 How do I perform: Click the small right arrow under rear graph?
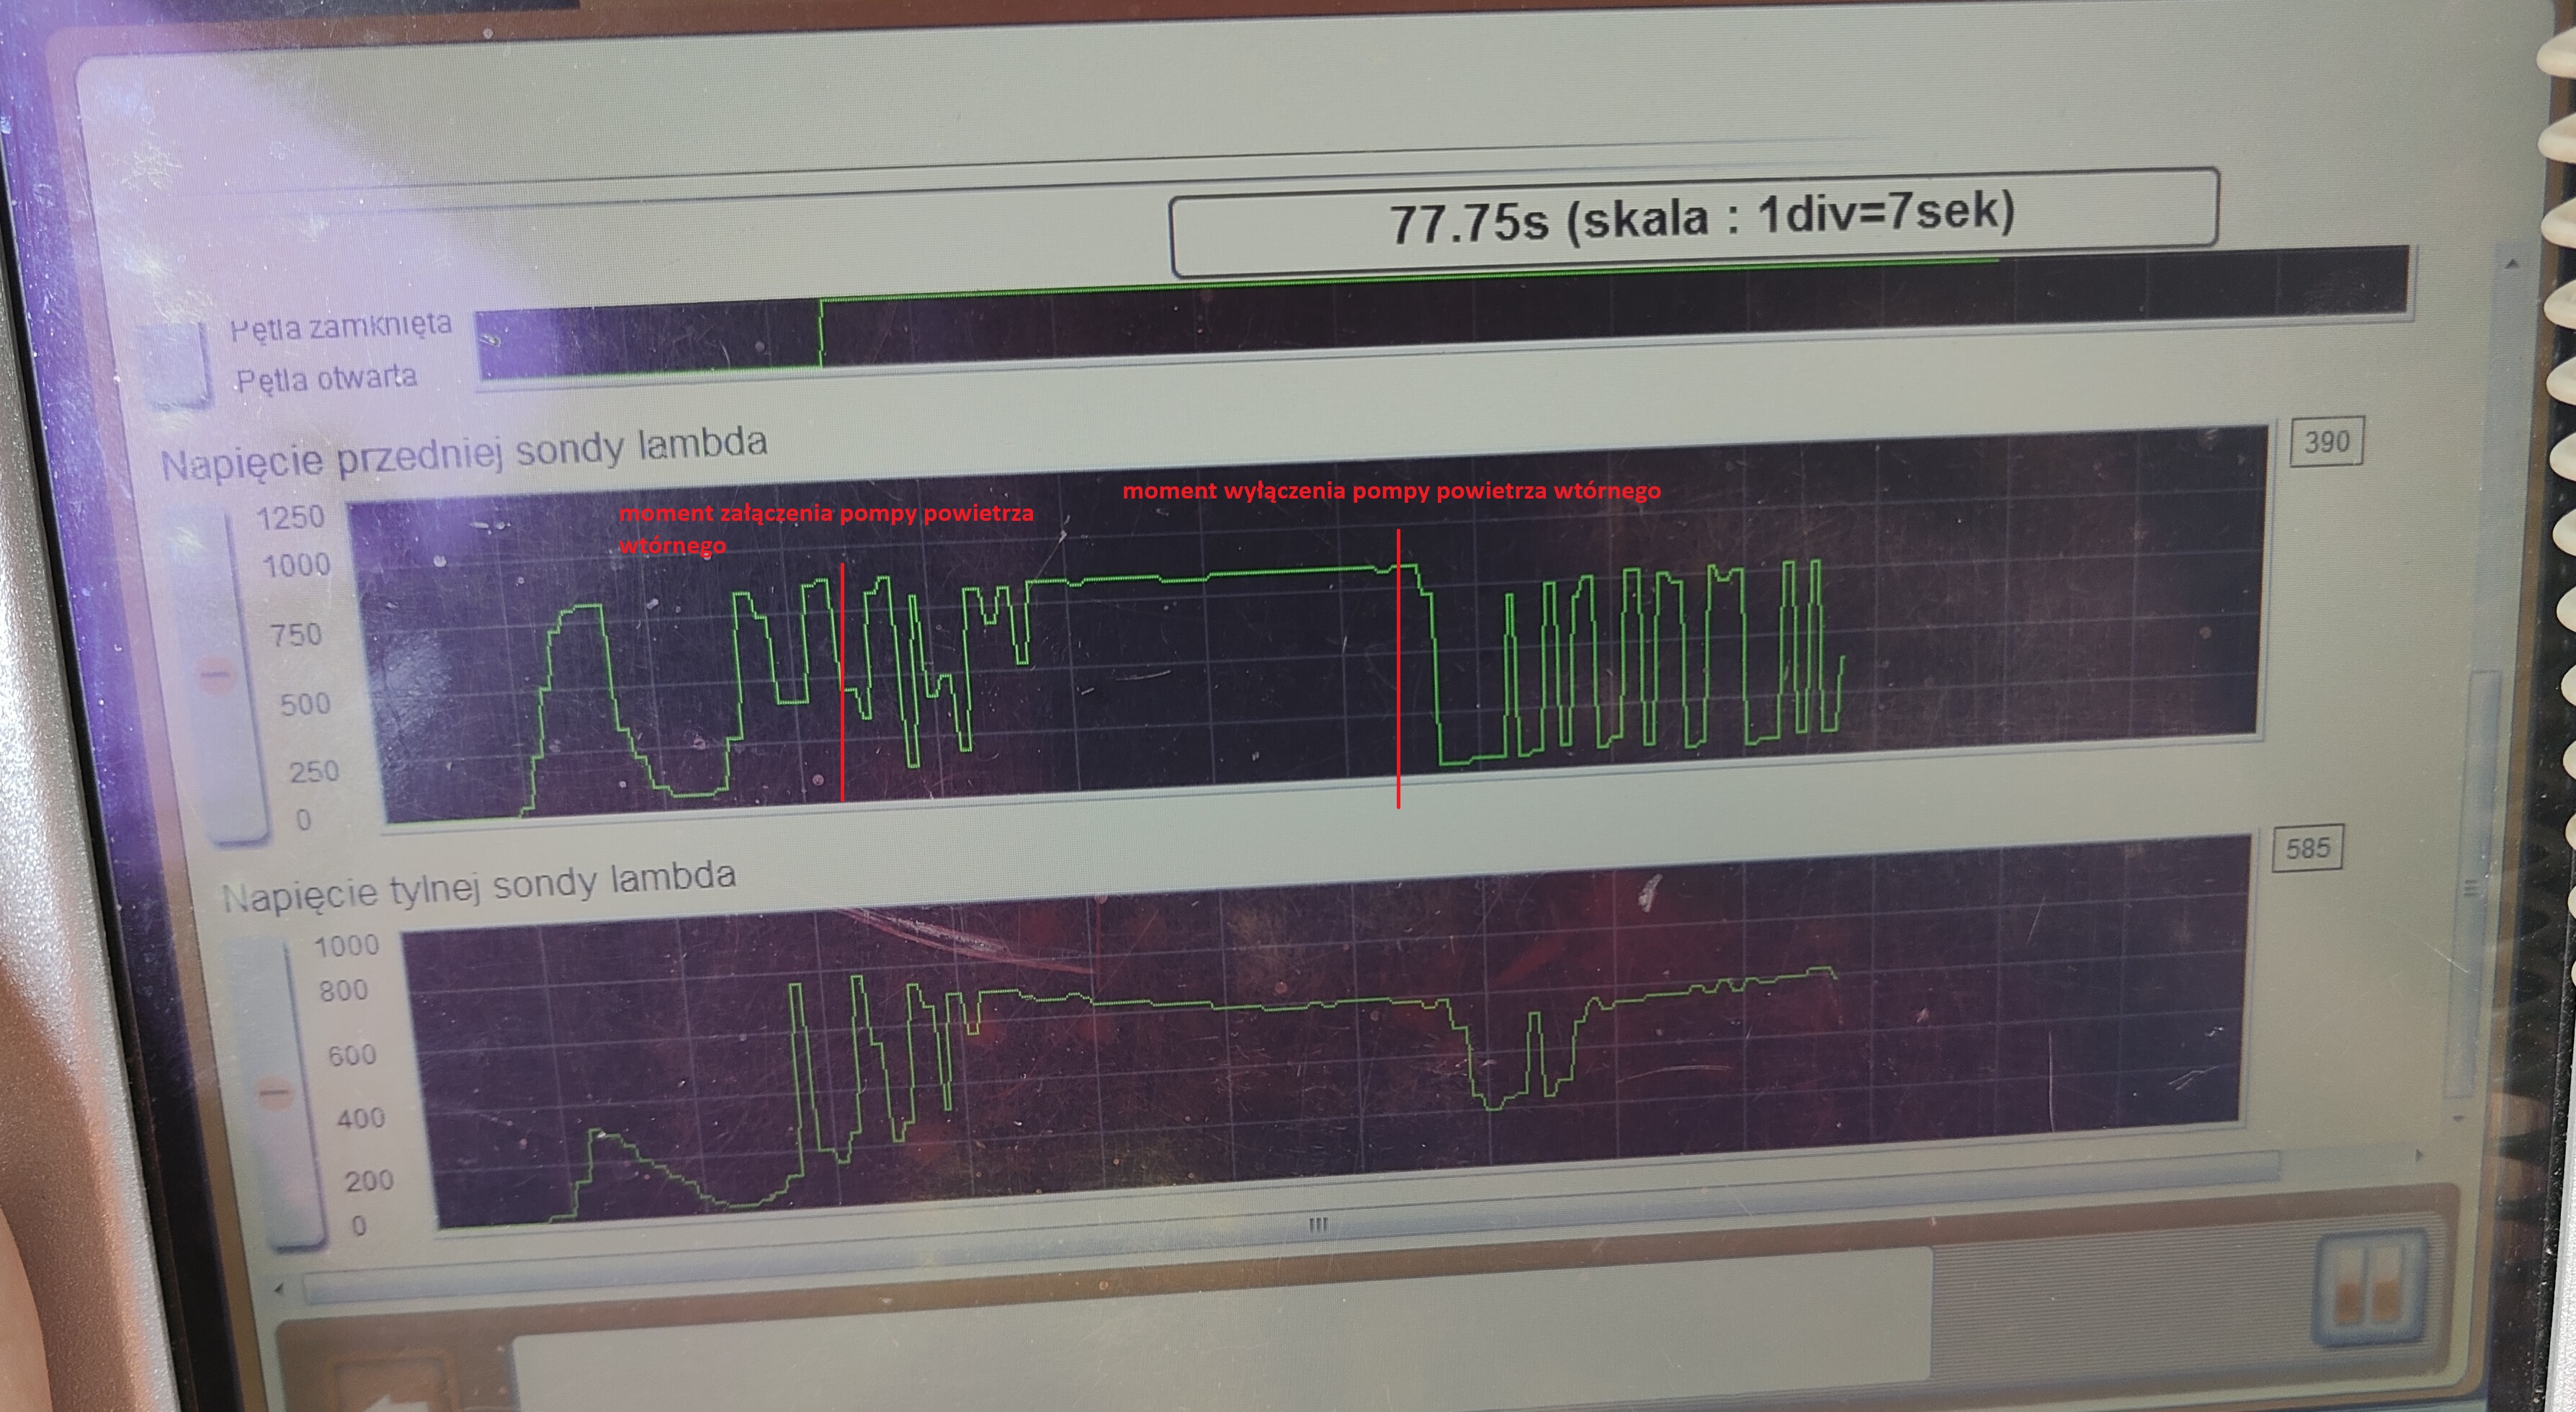coord(2419,1155)
